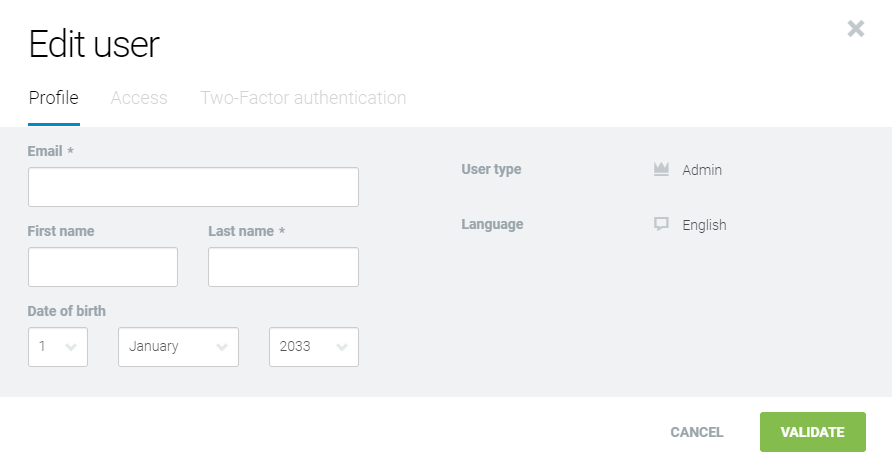Switch to the Profile tab
Screen dimensions: 892x465
click(53, 98)
